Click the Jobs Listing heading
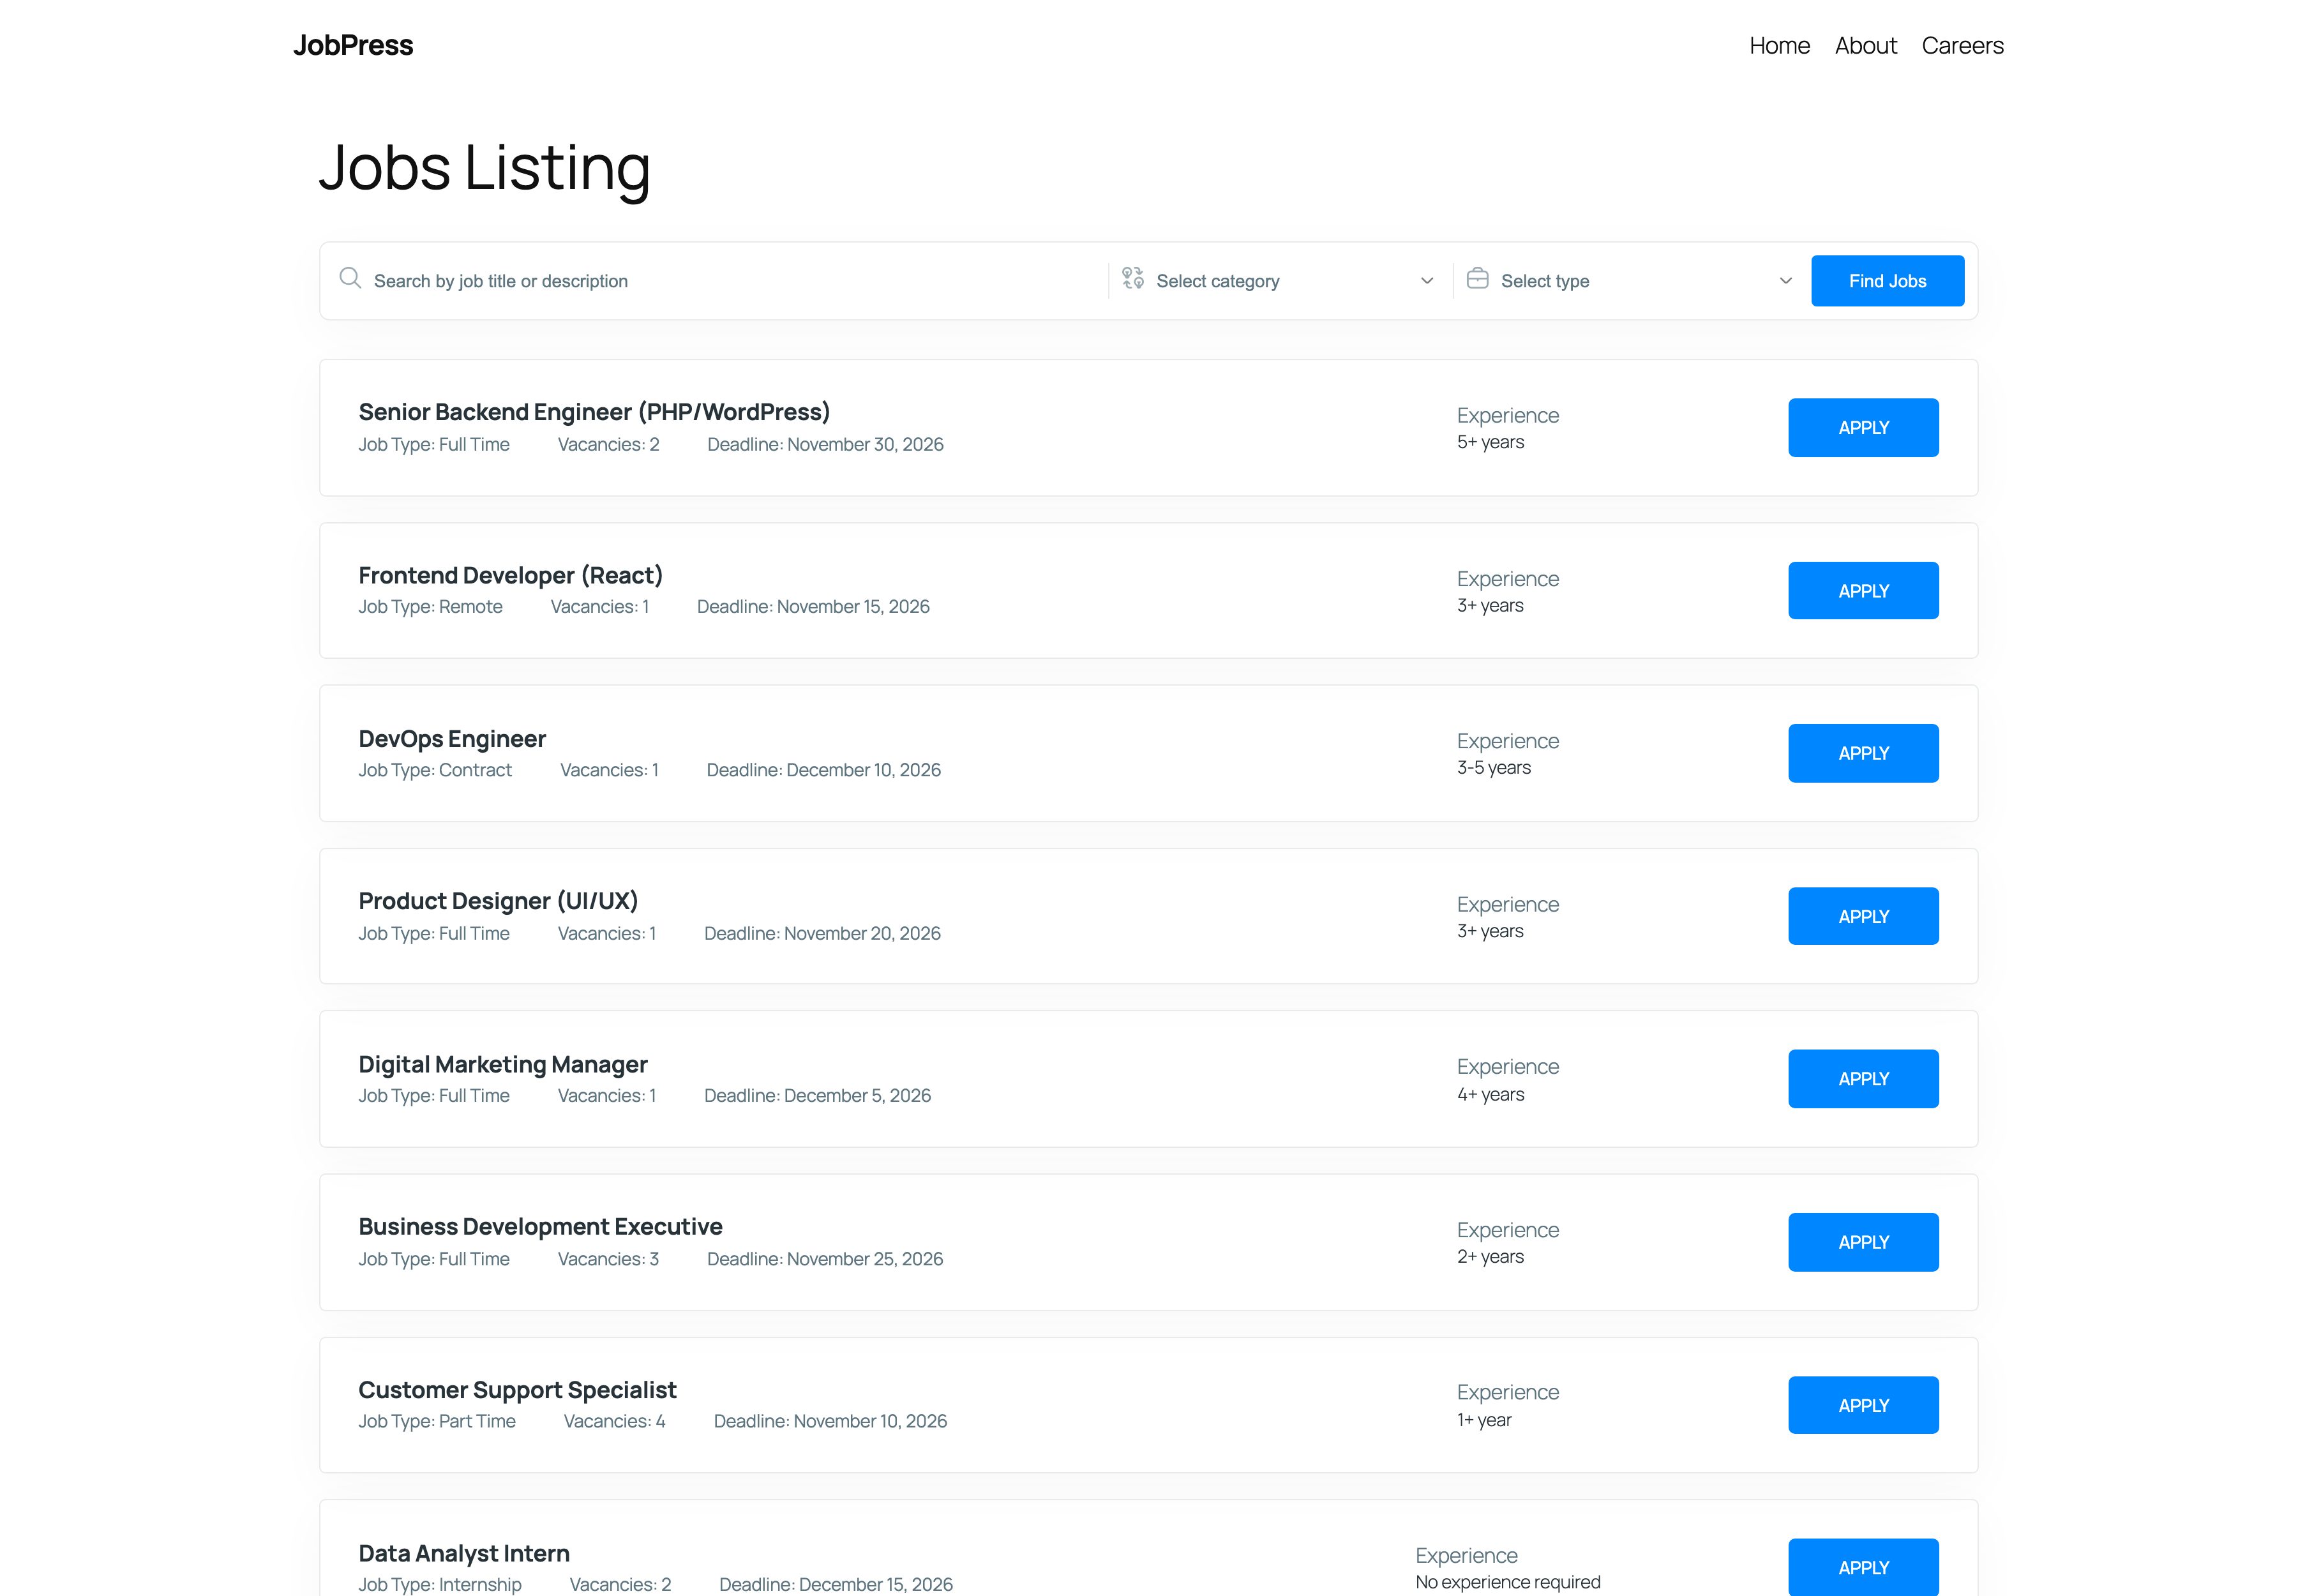 [x=485, y=167]
